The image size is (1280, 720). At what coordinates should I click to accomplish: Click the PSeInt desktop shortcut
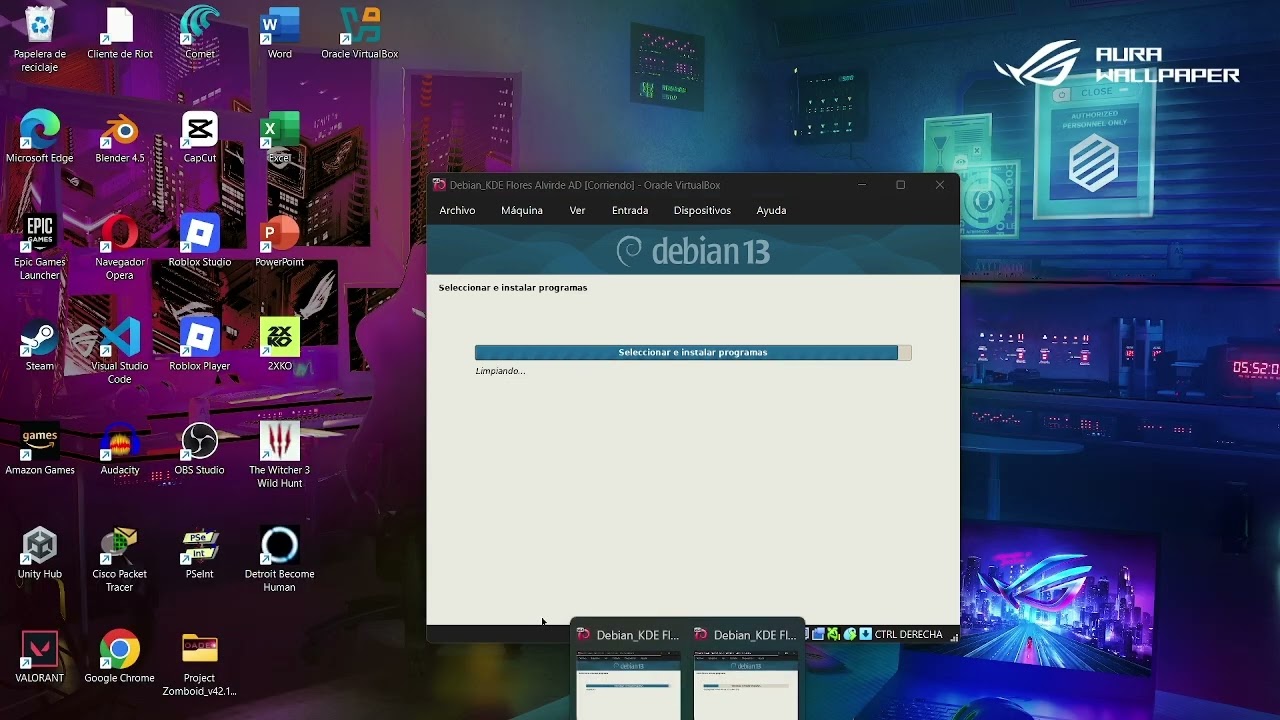coord(200,552)
